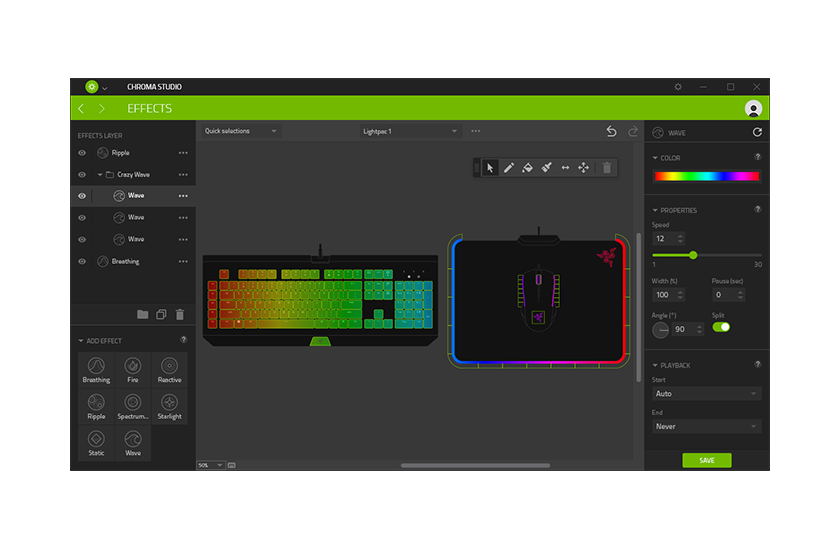Viewport: 840px width, 550px height.
Task: Add a Starlight effect
Action: tap(169, 406)
